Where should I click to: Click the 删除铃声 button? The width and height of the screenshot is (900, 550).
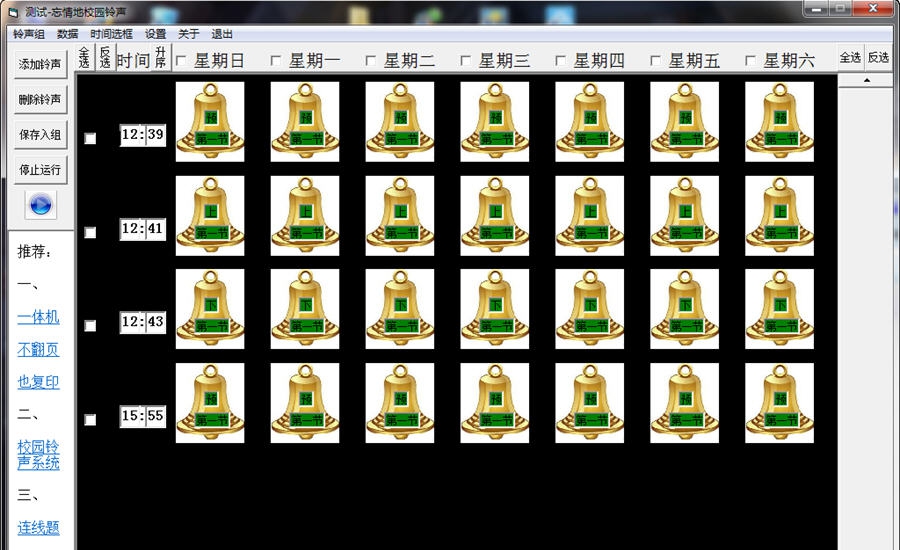pos(40,99)
